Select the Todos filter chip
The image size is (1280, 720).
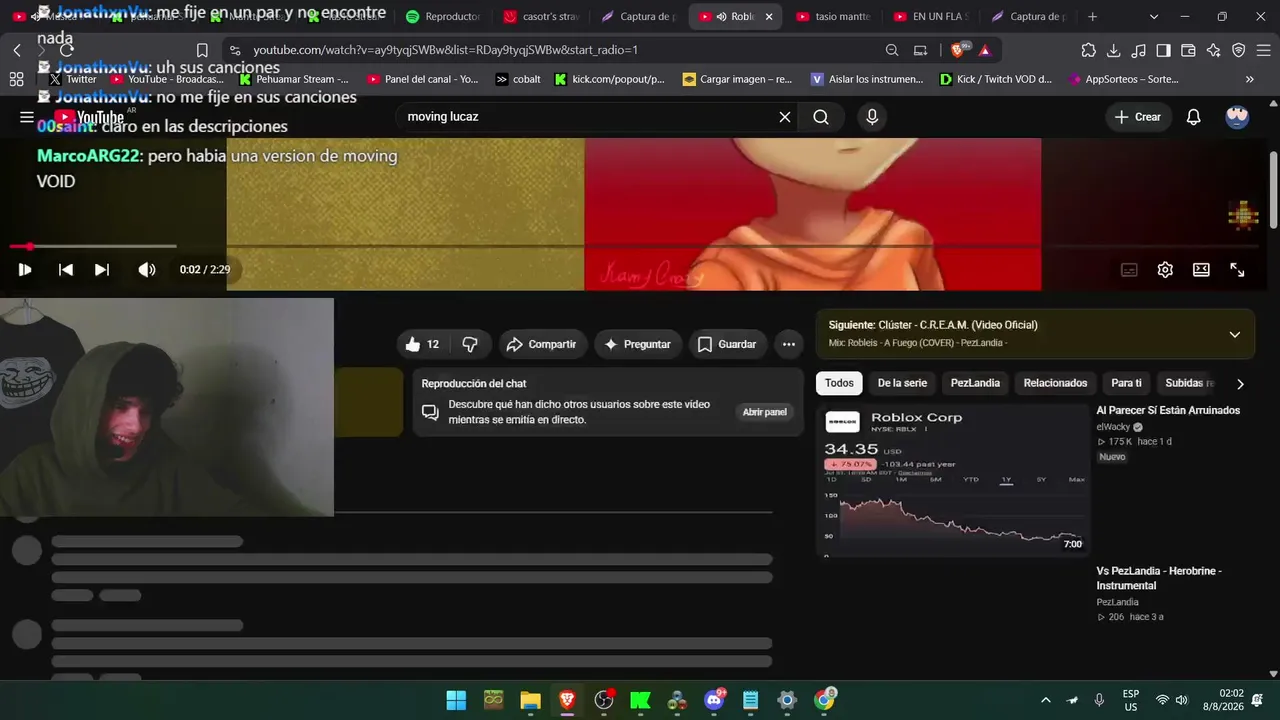[839, 383]
